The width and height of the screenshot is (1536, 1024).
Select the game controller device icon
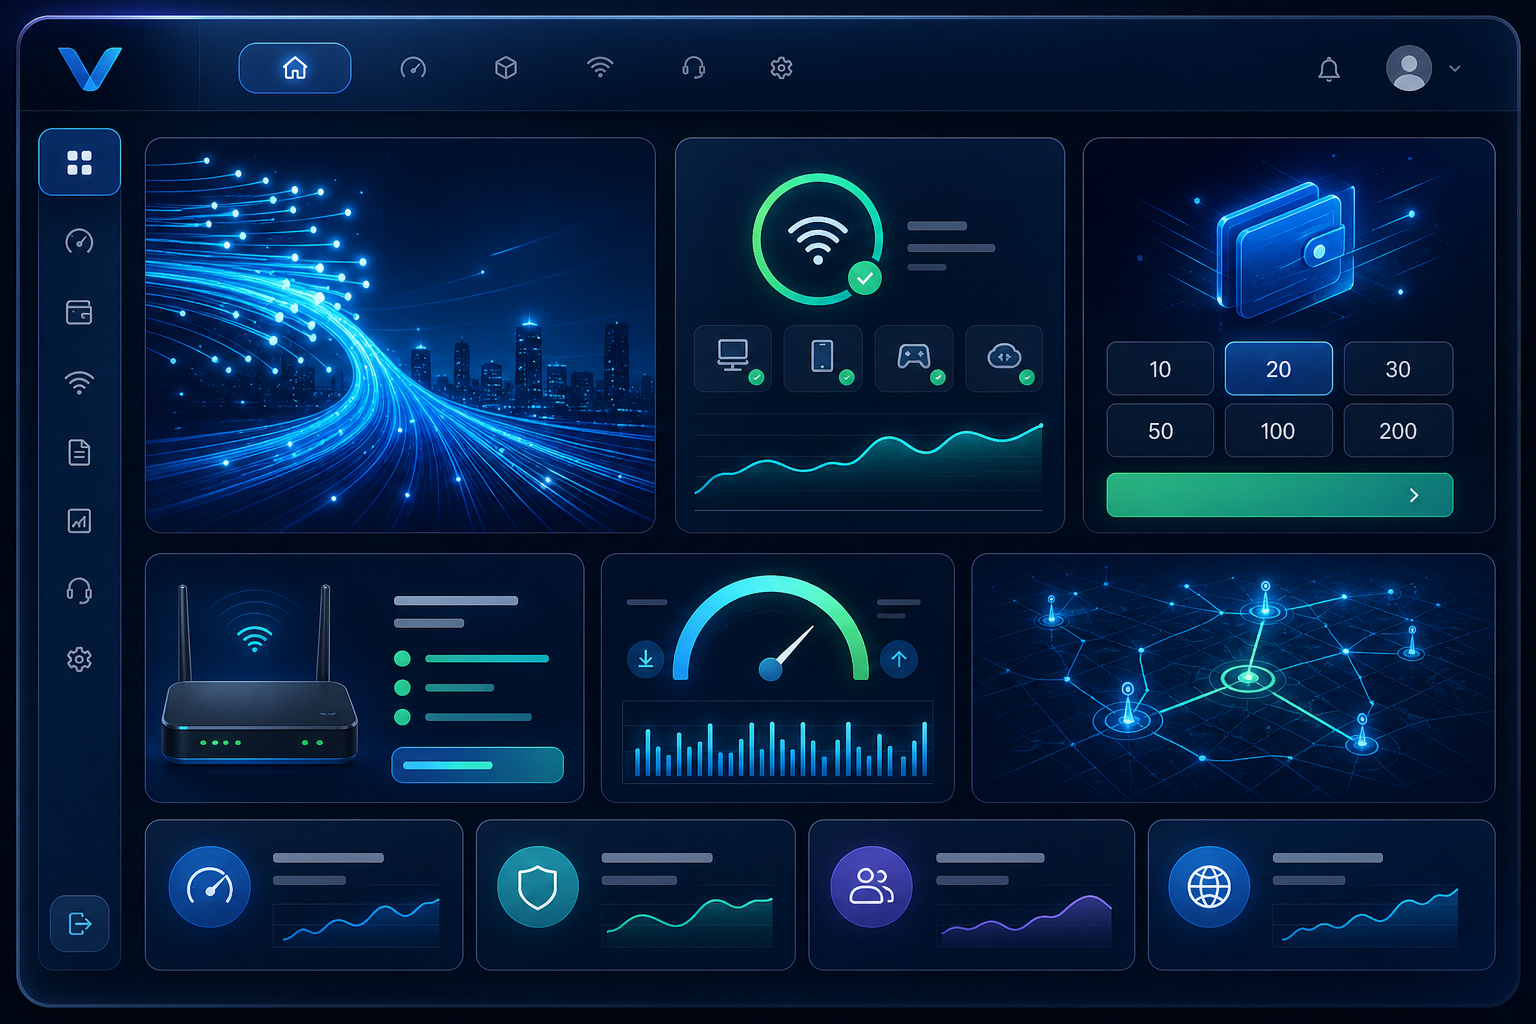913,357
